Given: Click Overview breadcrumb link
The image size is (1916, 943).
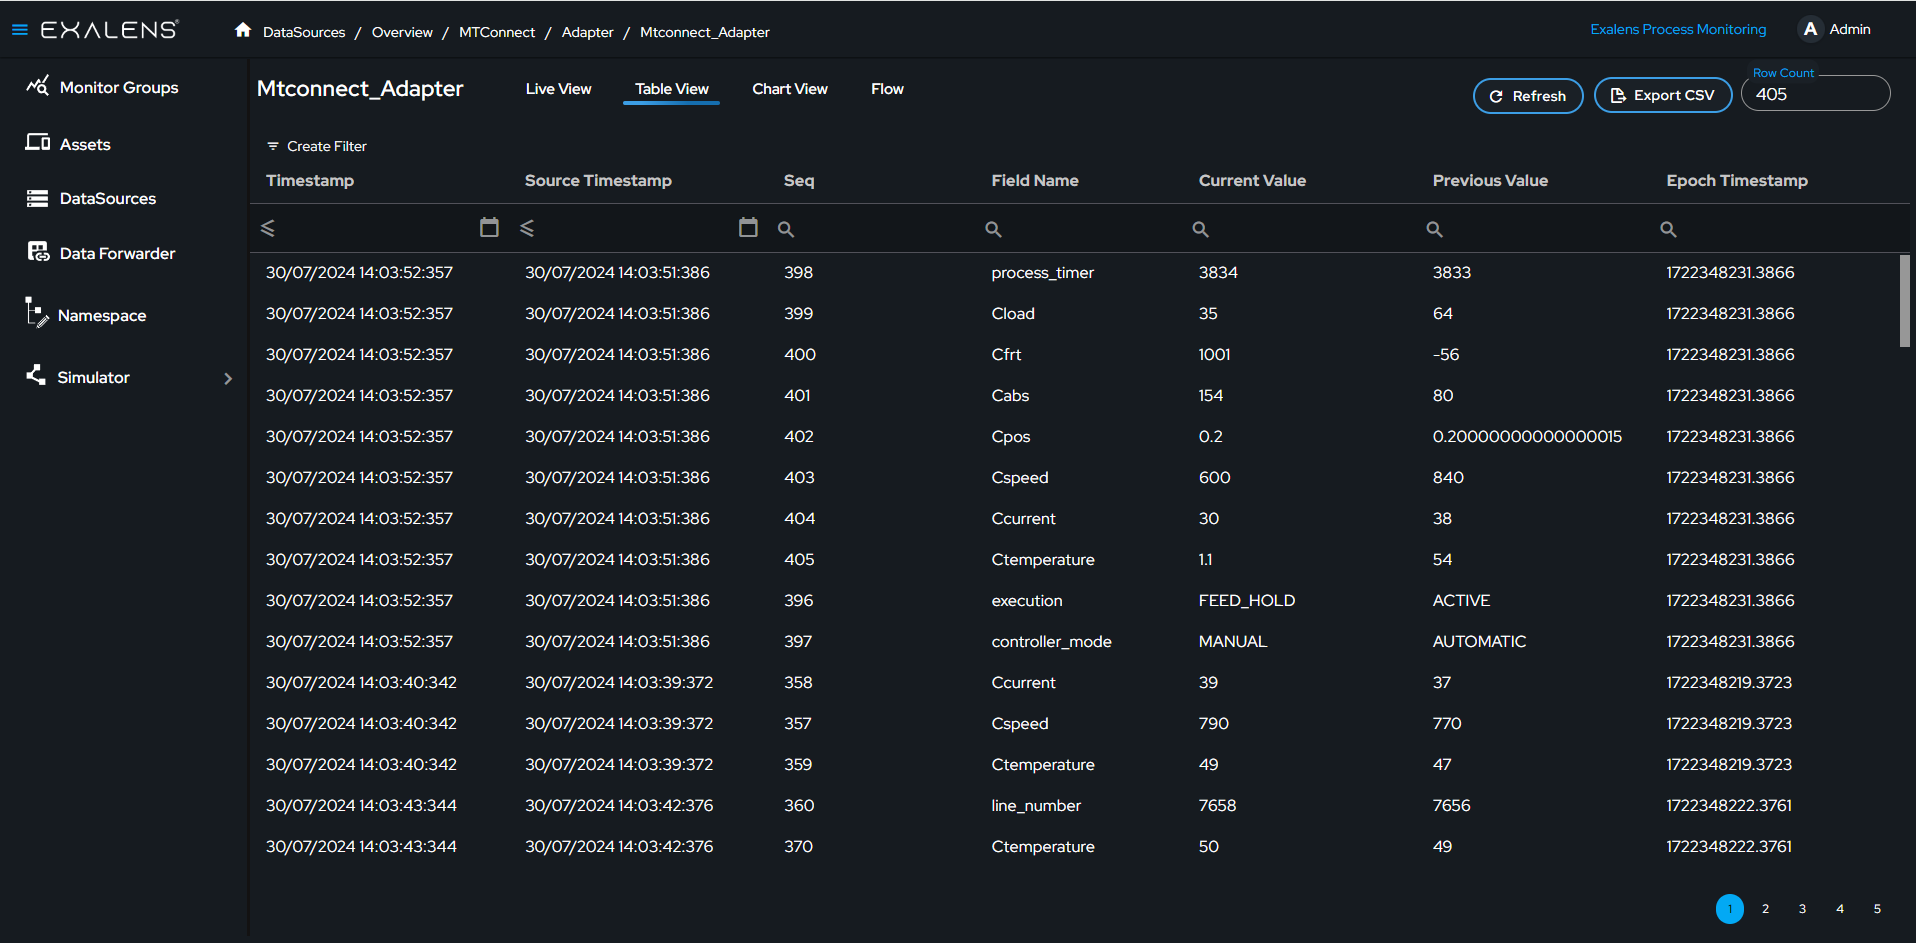Looking at the screenshot, I should (x=402, y=32).
